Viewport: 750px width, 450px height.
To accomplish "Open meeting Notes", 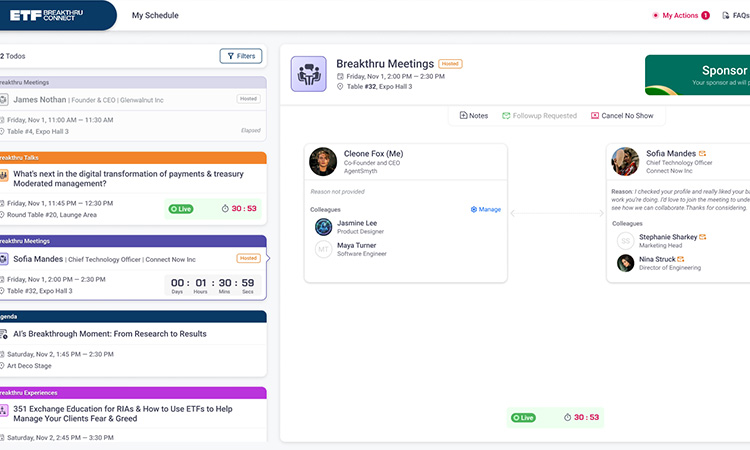I will point(474,116).
